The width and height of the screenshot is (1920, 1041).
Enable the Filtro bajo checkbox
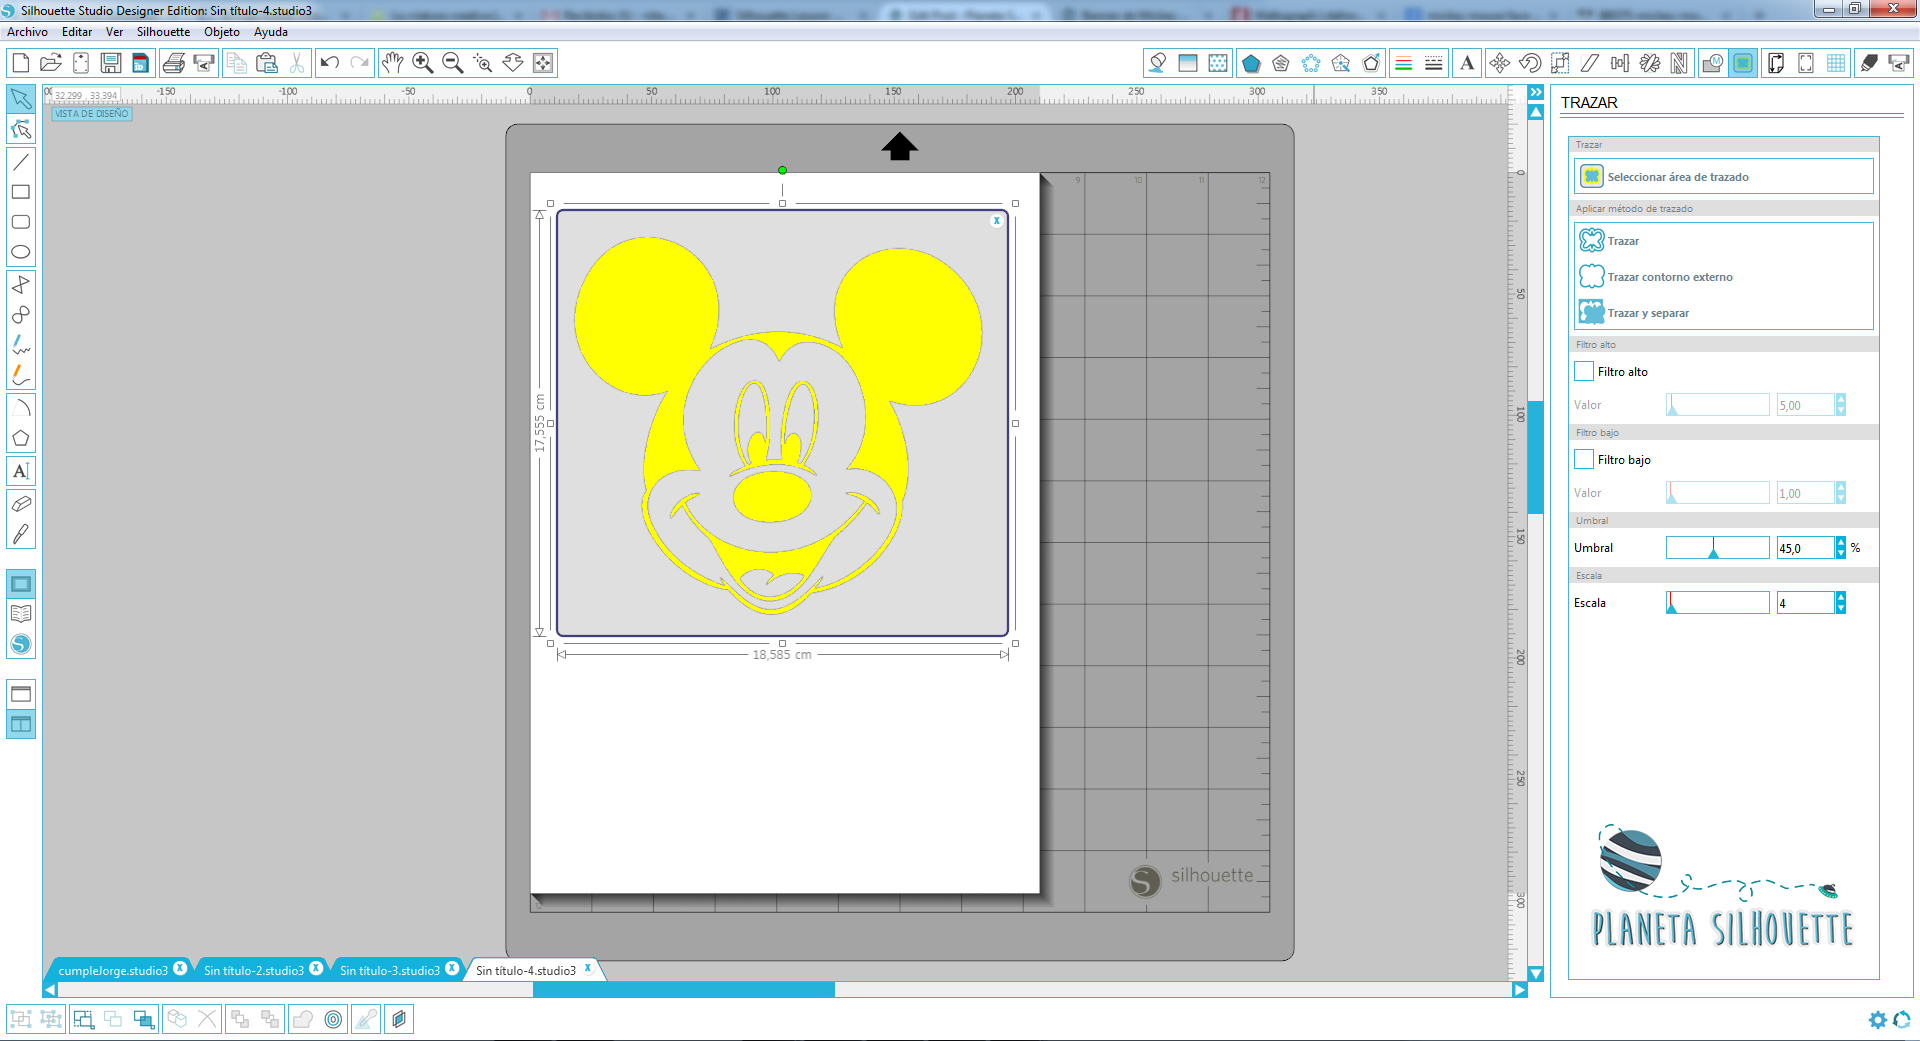[x=1584, y=459]
